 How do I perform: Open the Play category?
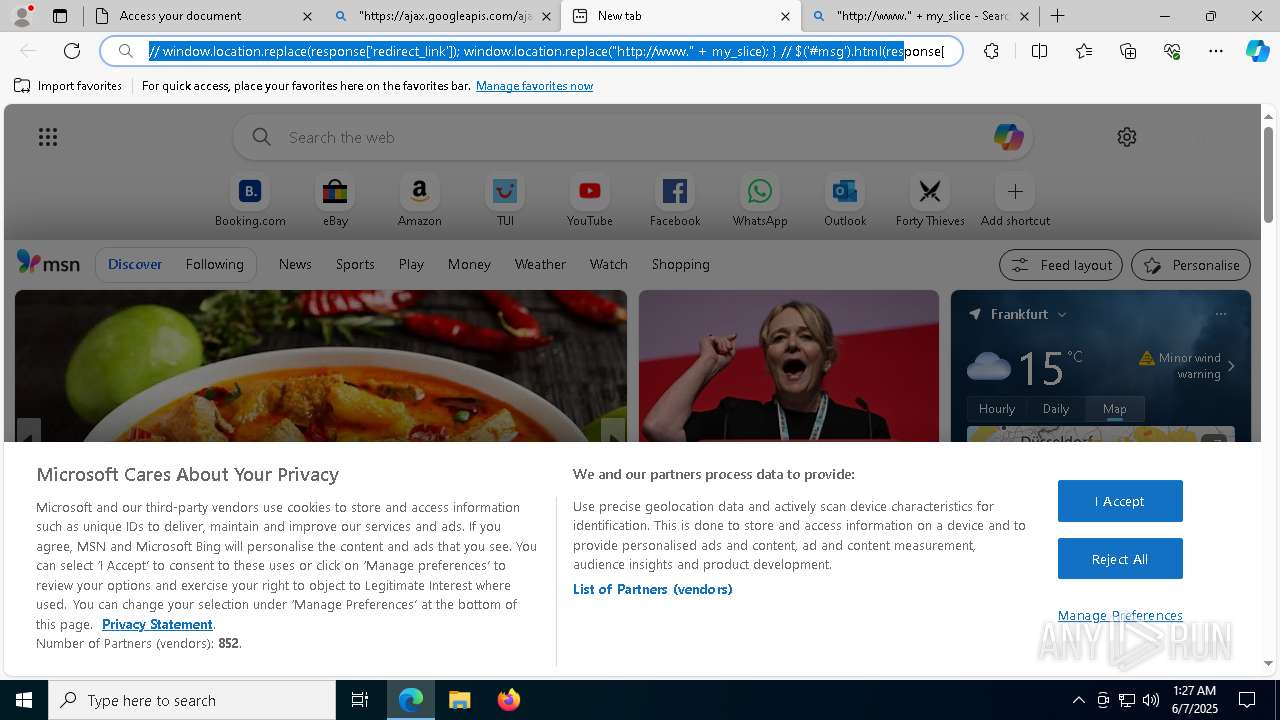411,264
